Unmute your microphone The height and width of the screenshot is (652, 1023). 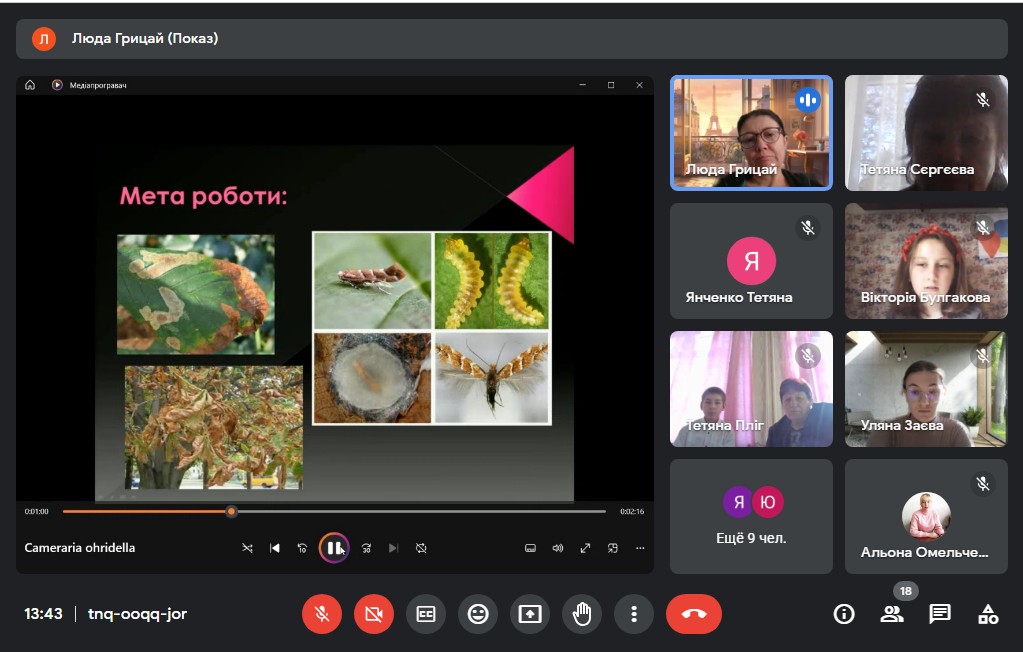click(x=322, y=614)
